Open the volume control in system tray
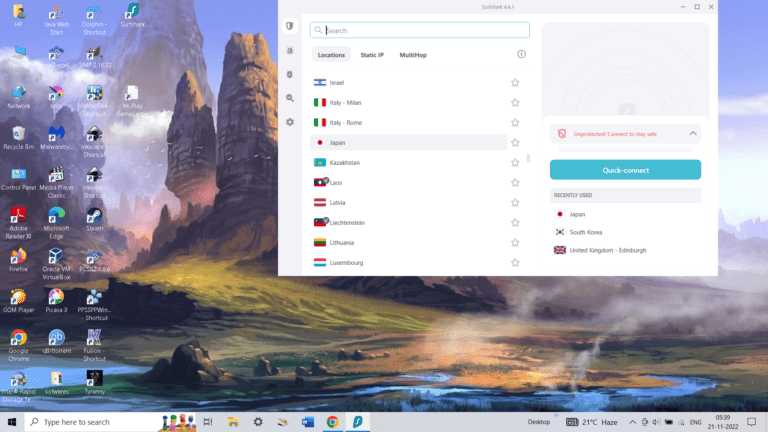The image size is (768, 432). point(656,422)
